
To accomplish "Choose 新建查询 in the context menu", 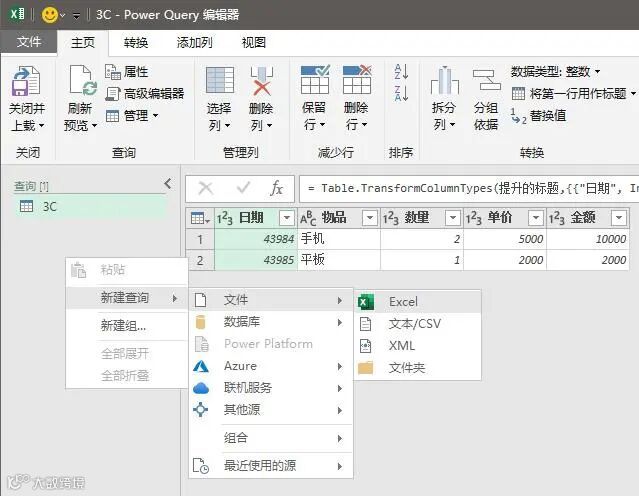I will click(126, 298).
